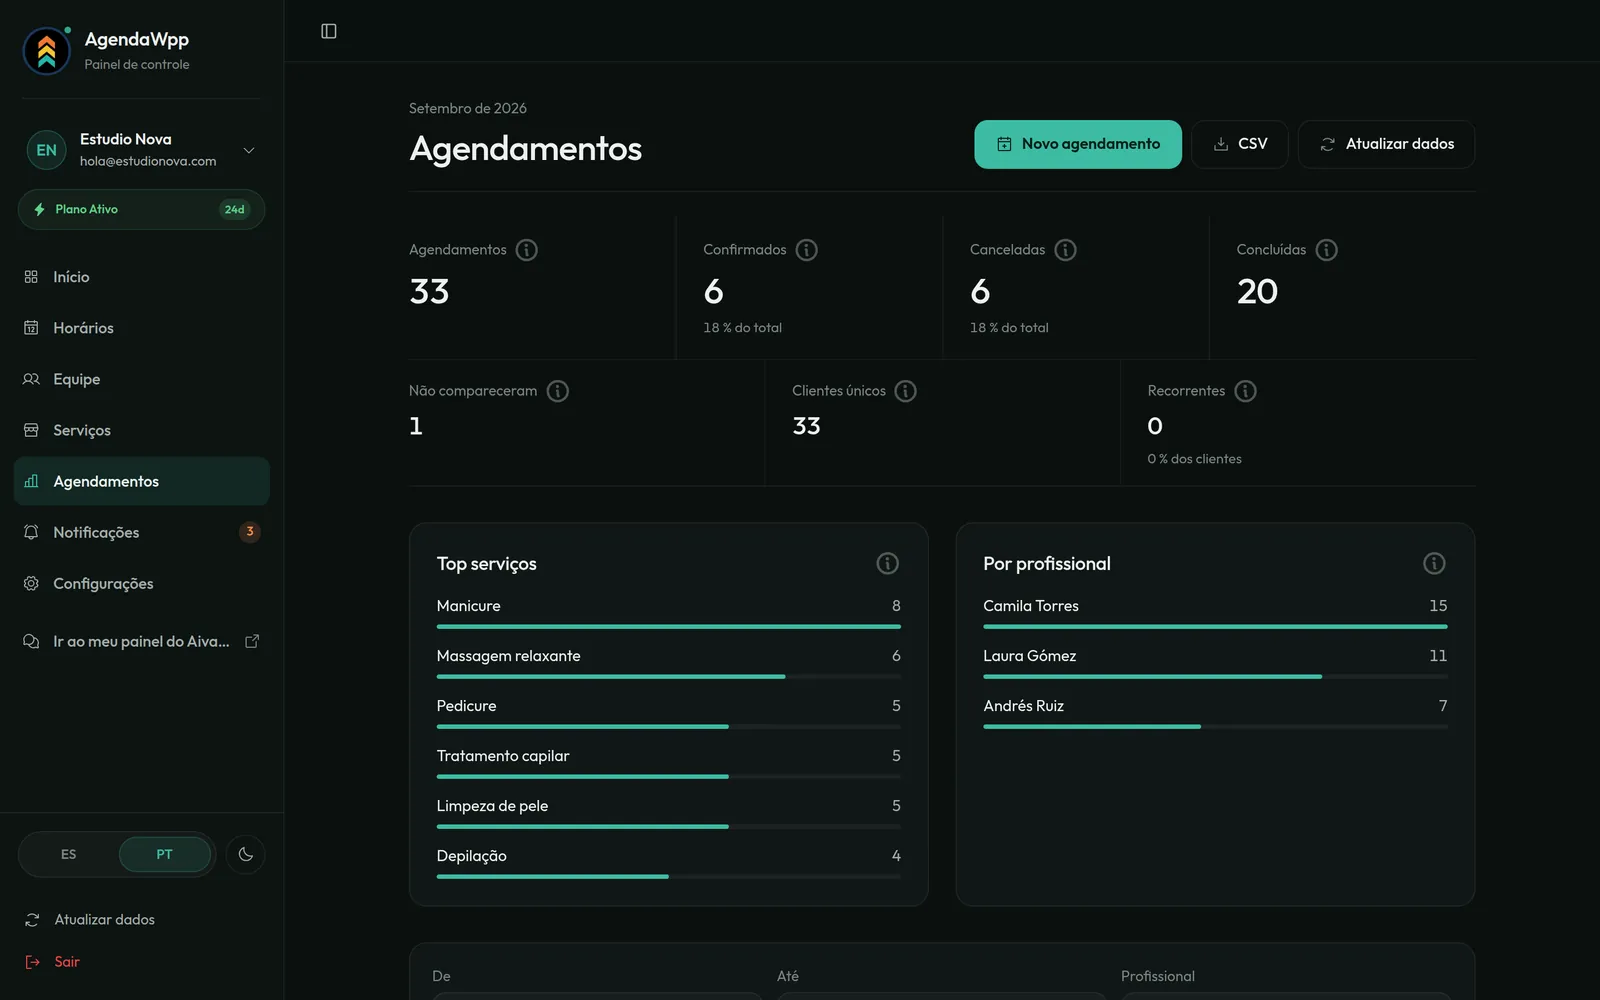
Task: Click Andrés Ruiz name
Action: (1024, 706)
